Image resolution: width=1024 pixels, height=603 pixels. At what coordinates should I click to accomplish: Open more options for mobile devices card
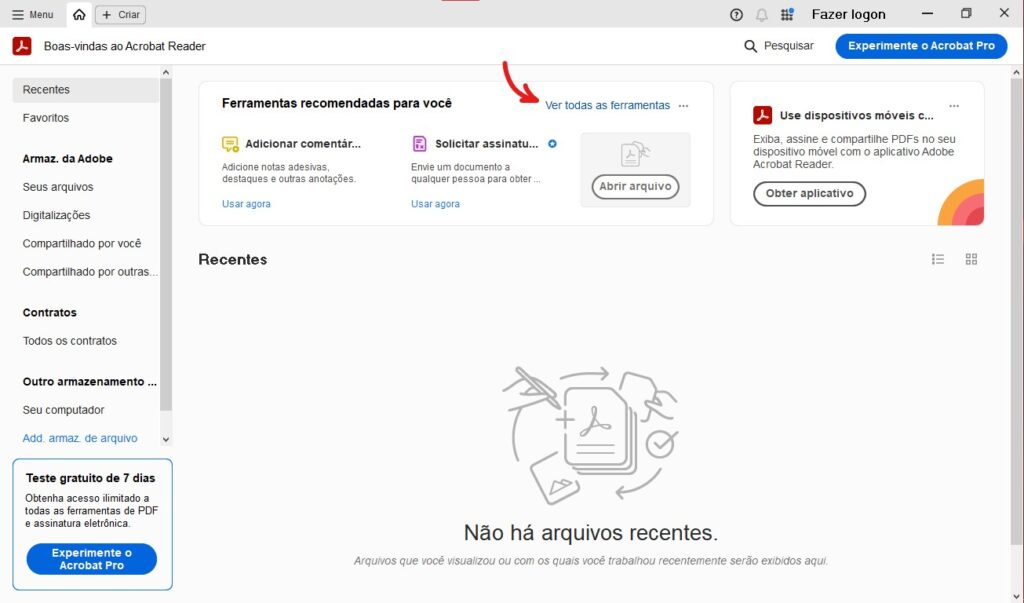[x=954, y=105]
